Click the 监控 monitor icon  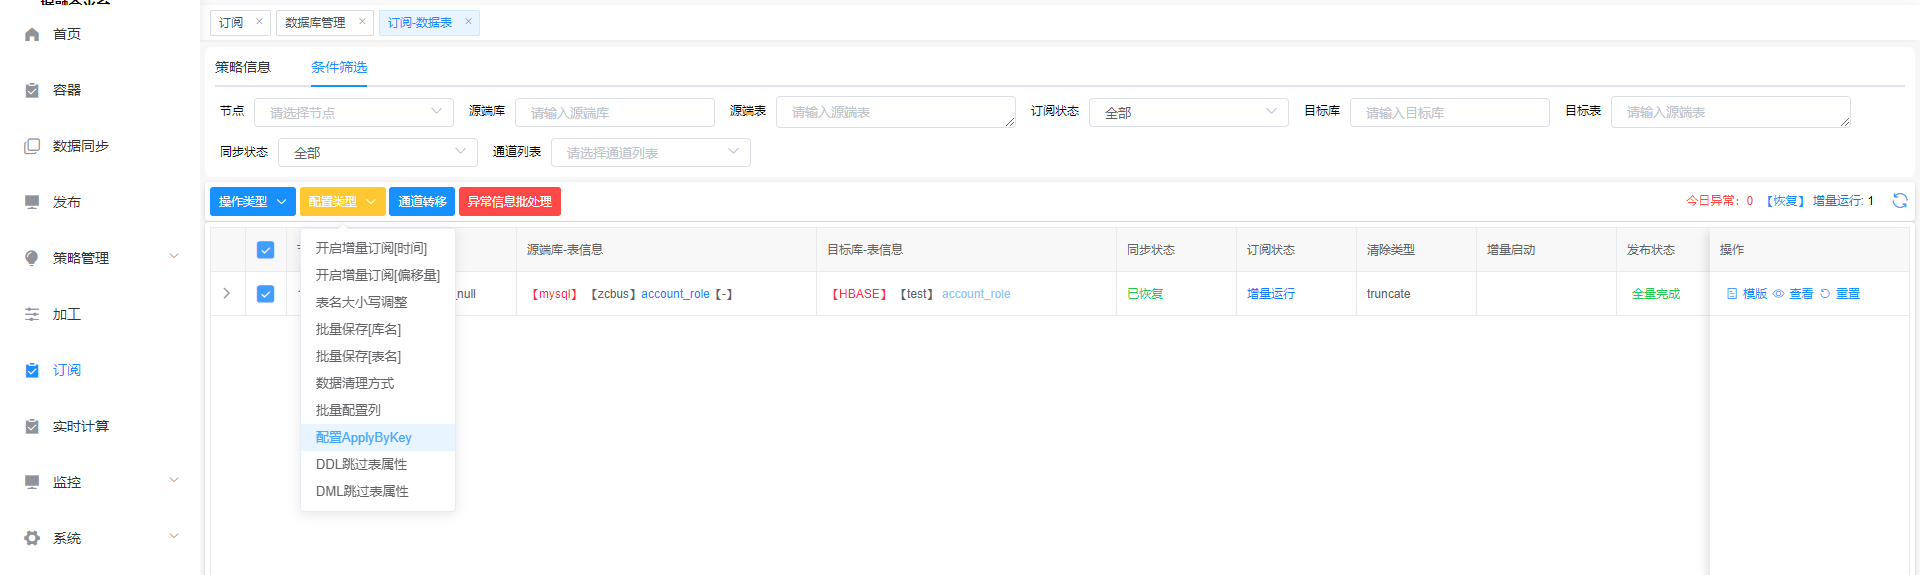[32, 482]
